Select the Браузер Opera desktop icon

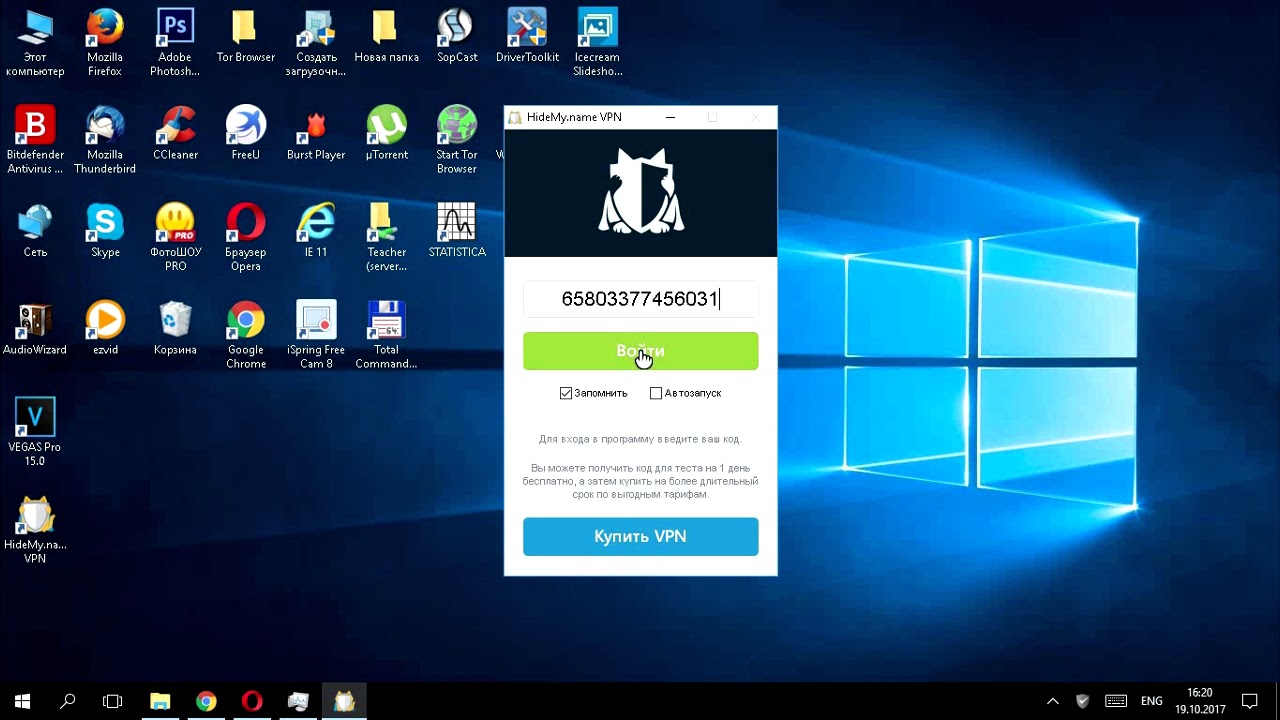pyautogui.click(x=245, y=237)
